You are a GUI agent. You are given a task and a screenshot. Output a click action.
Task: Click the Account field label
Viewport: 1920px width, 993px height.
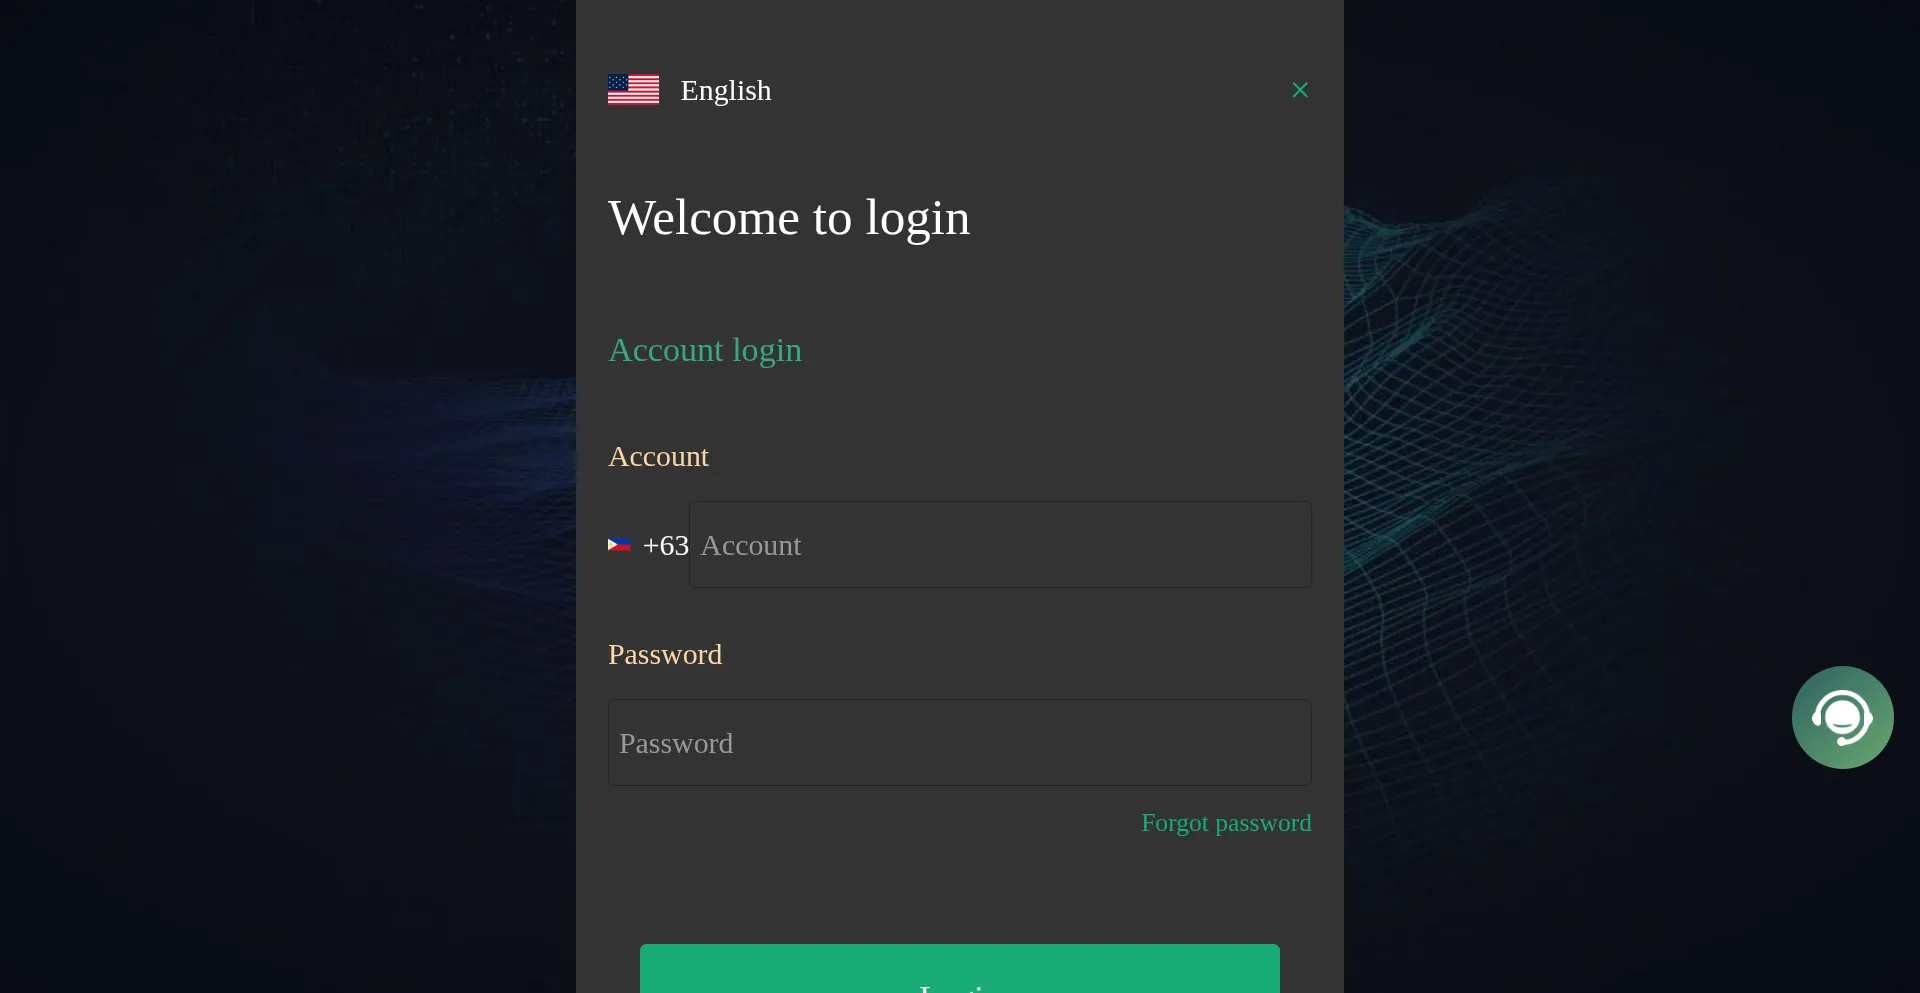pyautogui.click(x=658, y=456)
